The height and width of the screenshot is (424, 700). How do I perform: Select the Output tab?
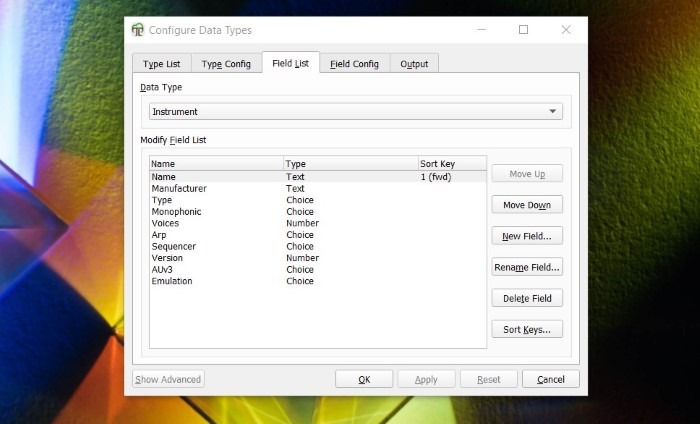(x=414, y=64)
